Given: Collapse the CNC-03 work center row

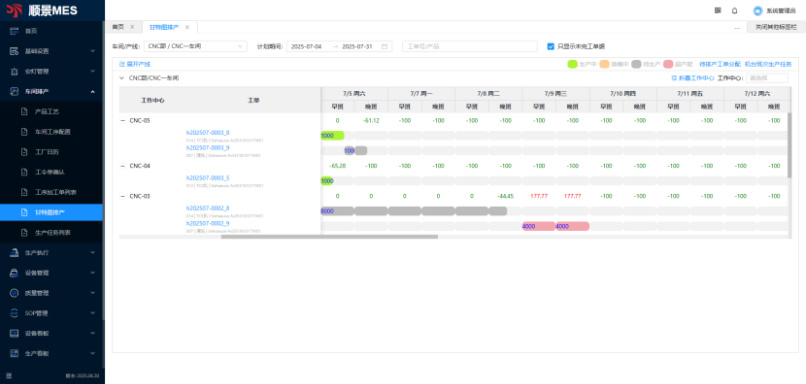Looking at the screenshot, I should [x=122, y=196].
